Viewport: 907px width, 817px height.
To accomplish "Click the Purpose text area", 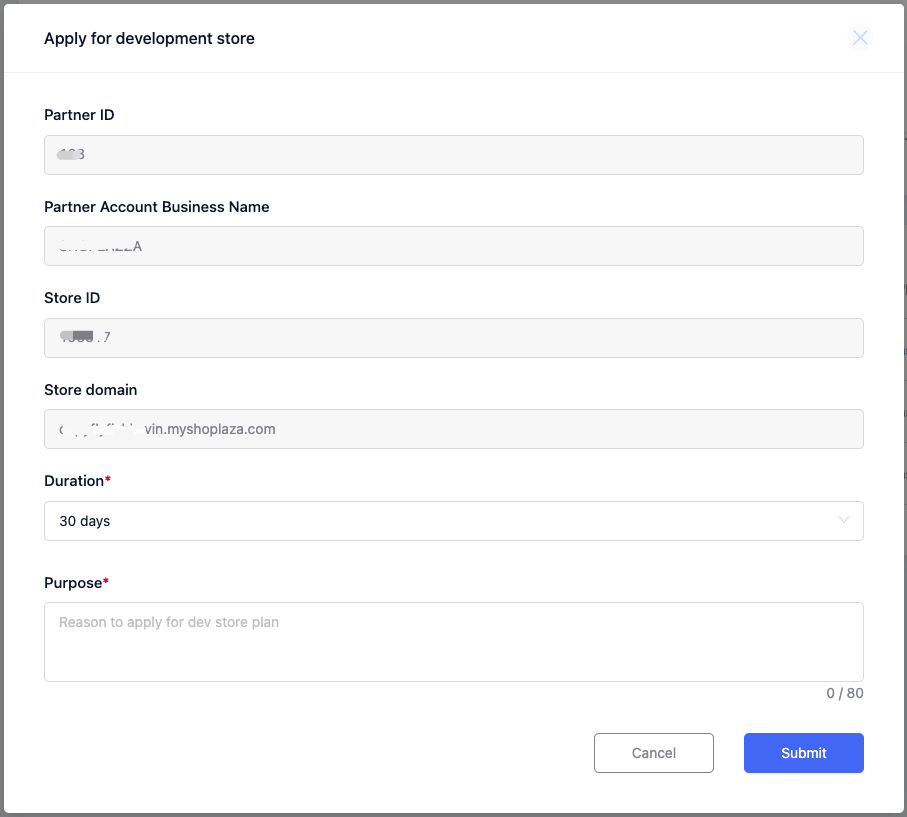I will point(453,641).
